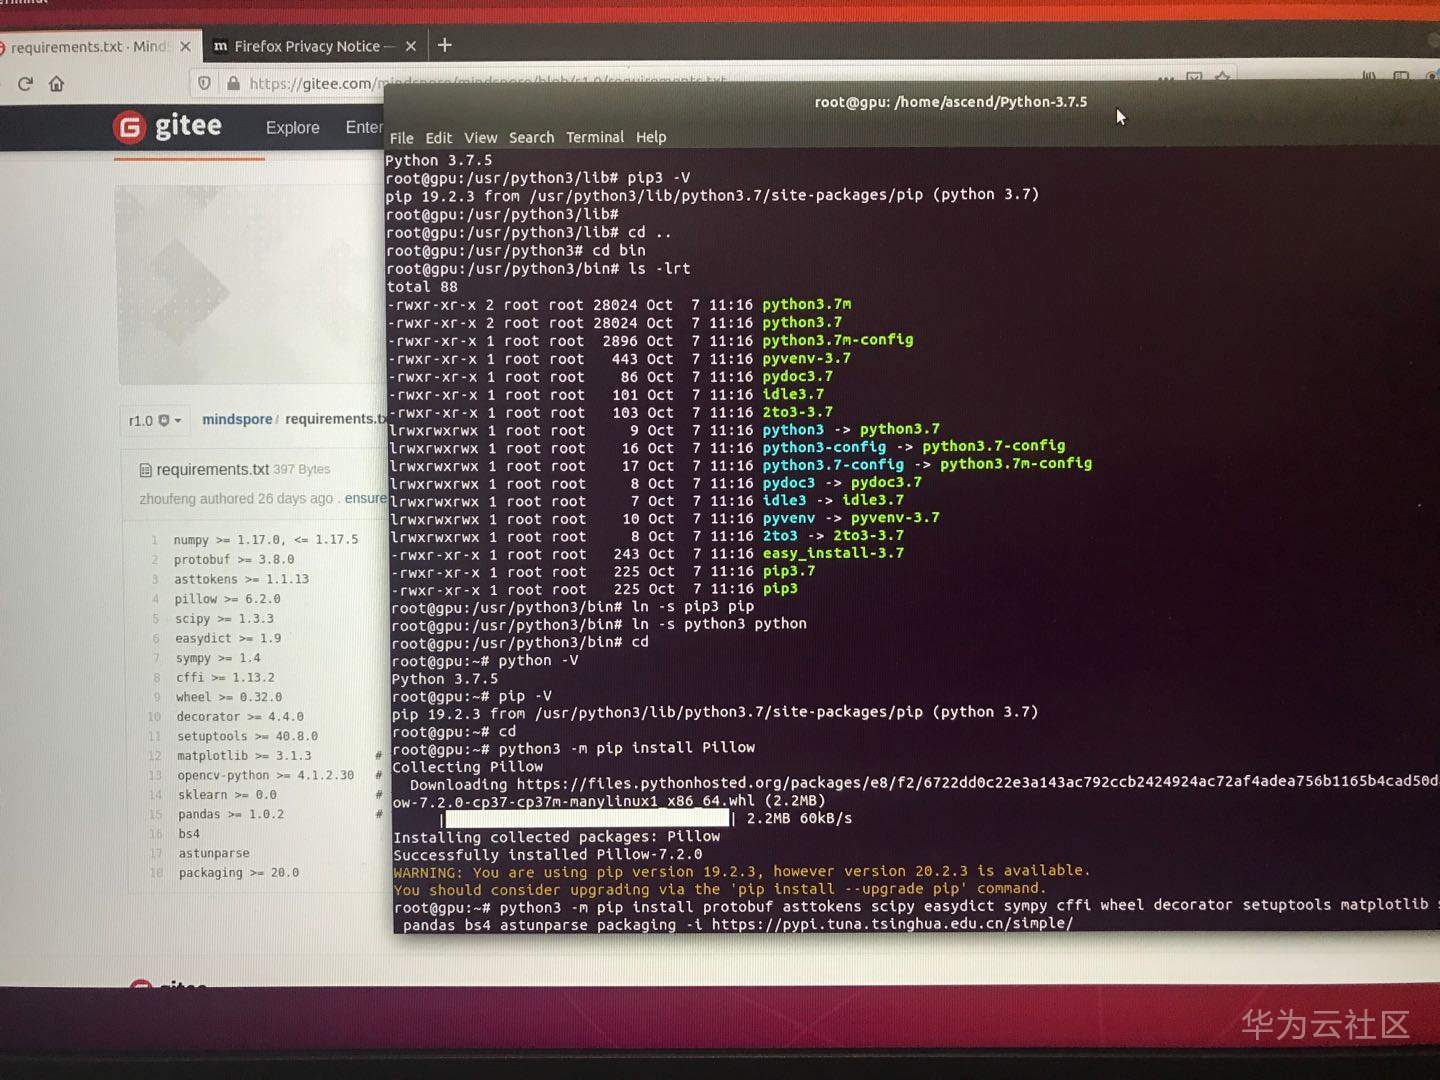Viewport: 1440px width, 1080px height.
Task: Close the requirements.txt browser tab
Action: [185, 47]
